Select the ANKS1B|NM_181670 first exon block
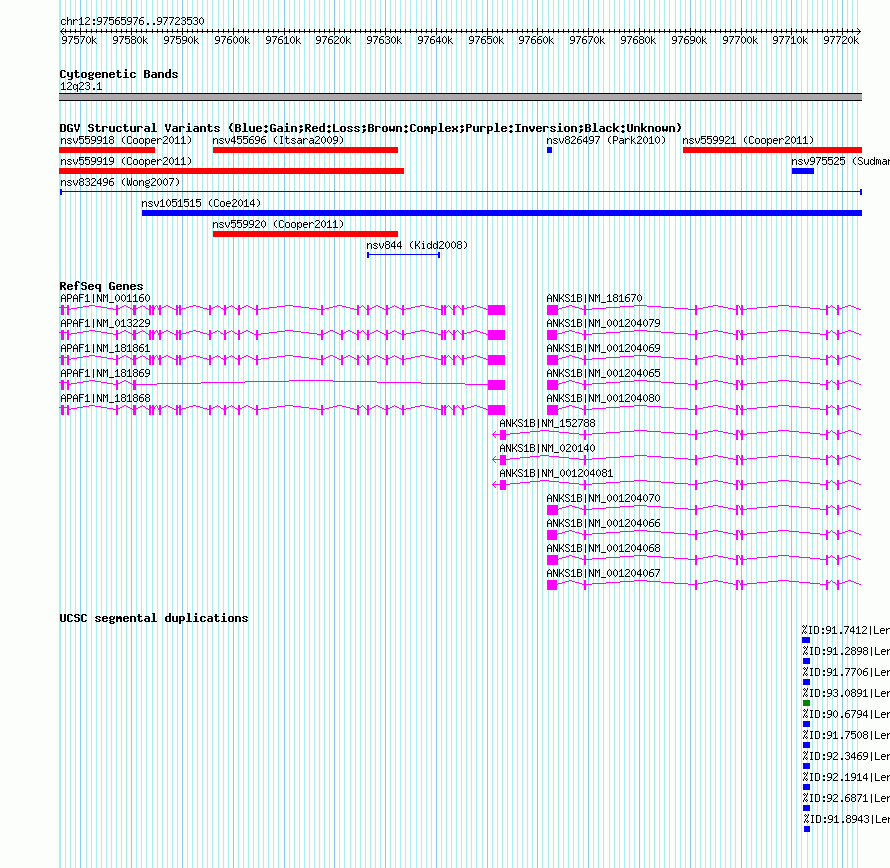This screenshot has height=868, width=890. 552,310
